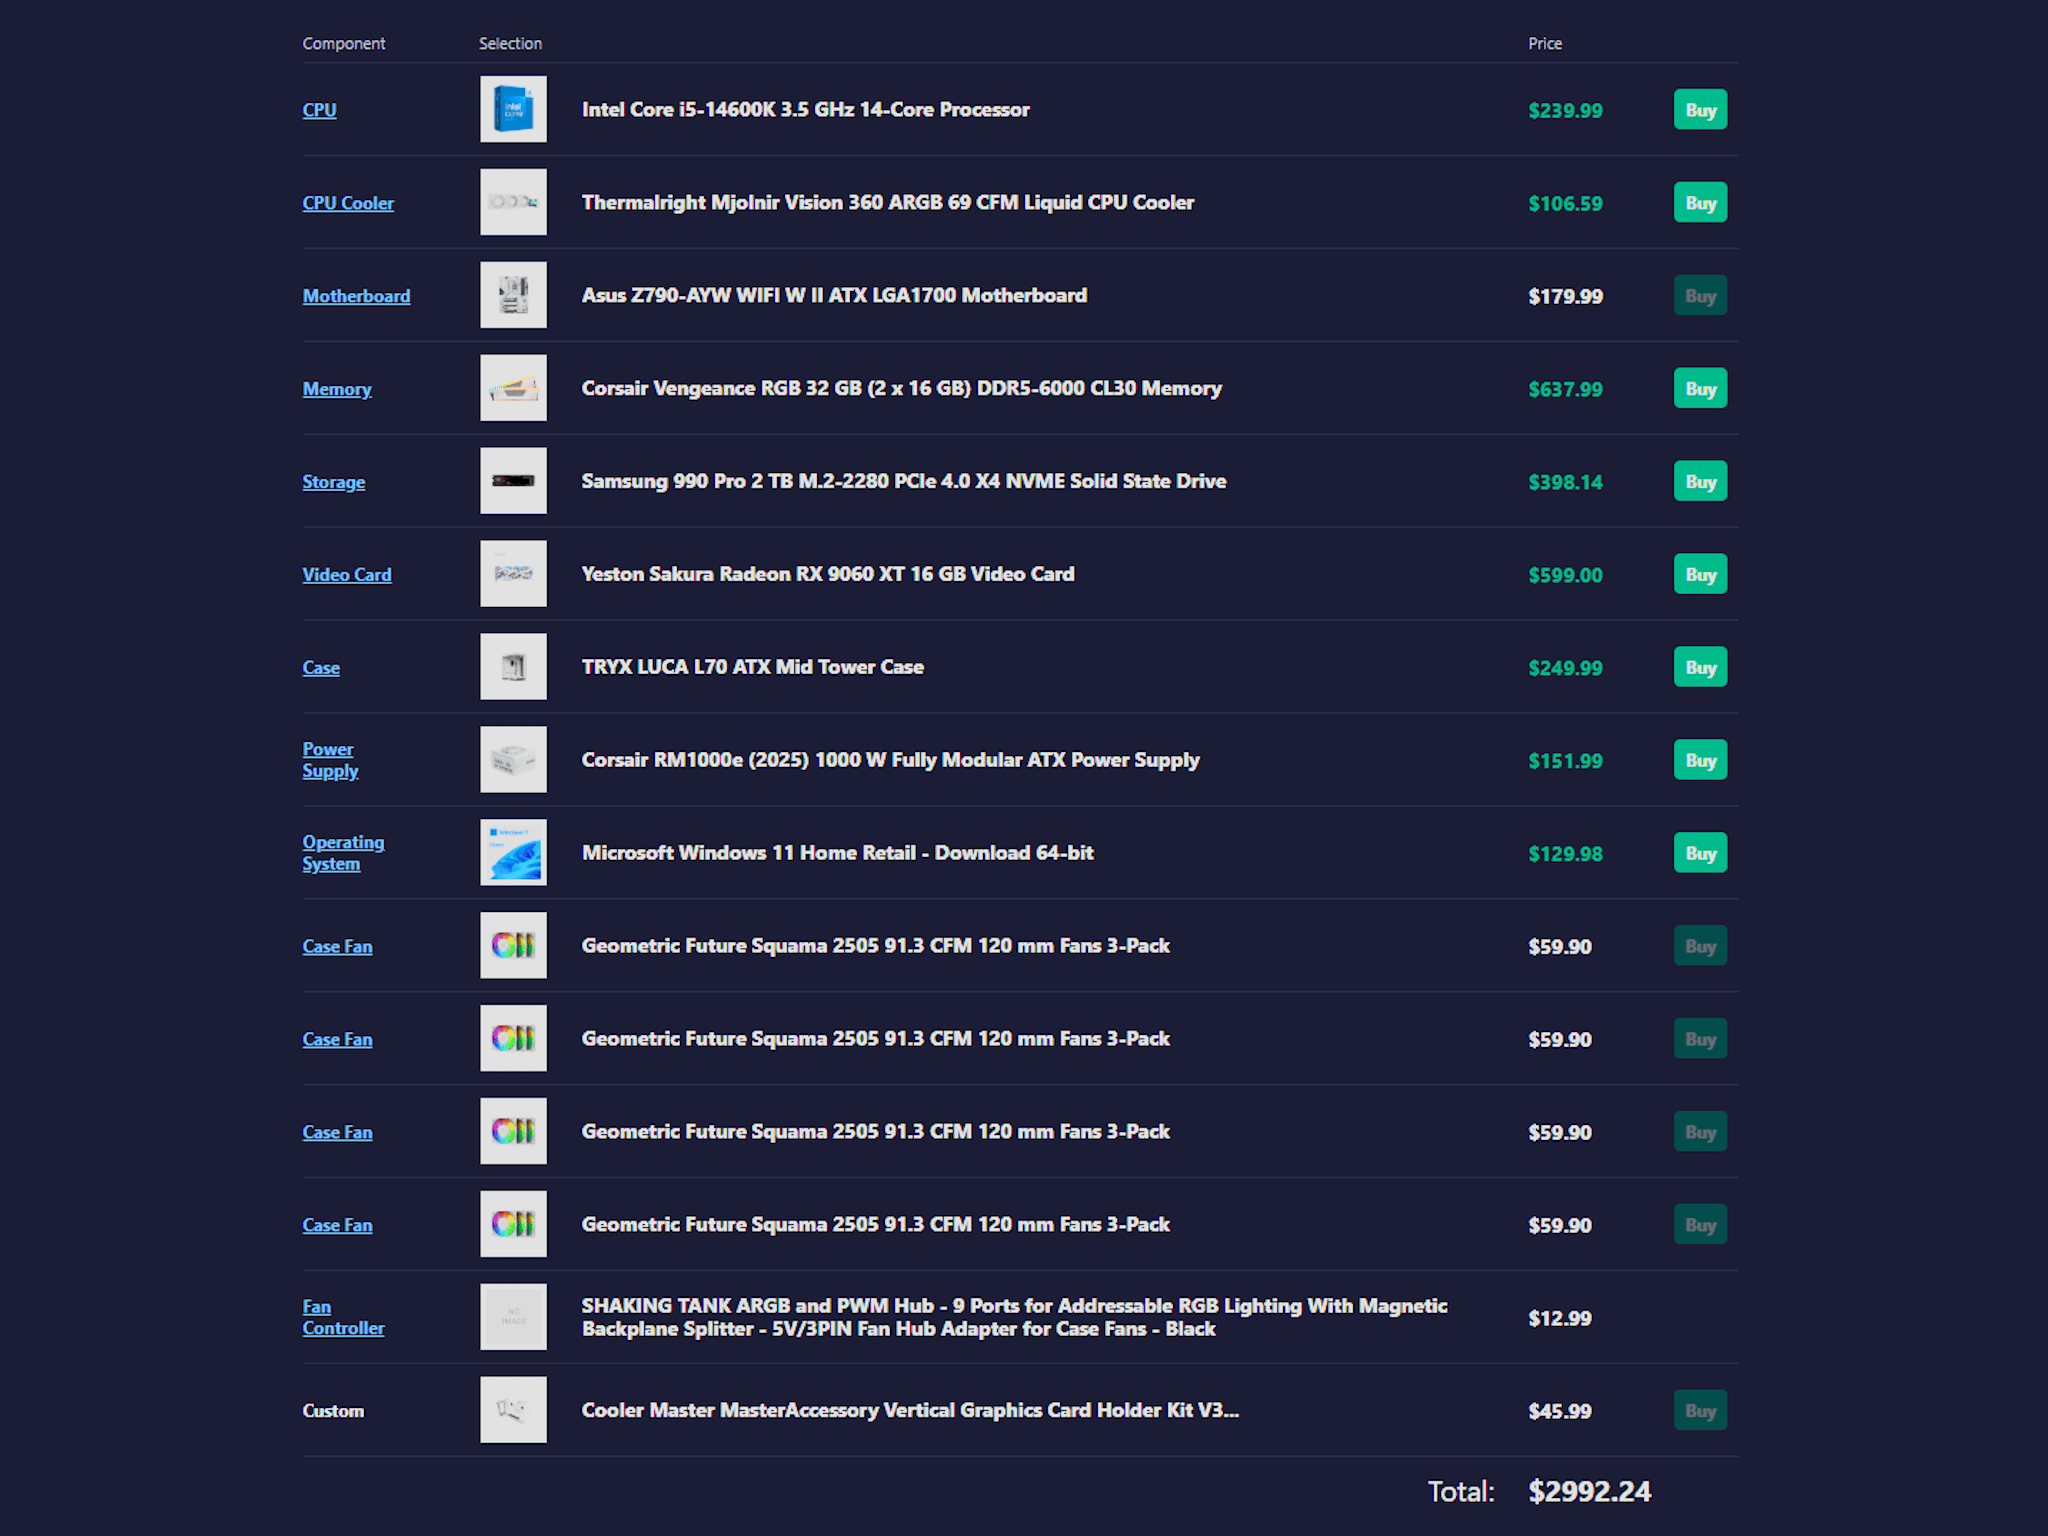
Task: Click Buy for the Corsair Vengeance memory
Action: 1700,389
